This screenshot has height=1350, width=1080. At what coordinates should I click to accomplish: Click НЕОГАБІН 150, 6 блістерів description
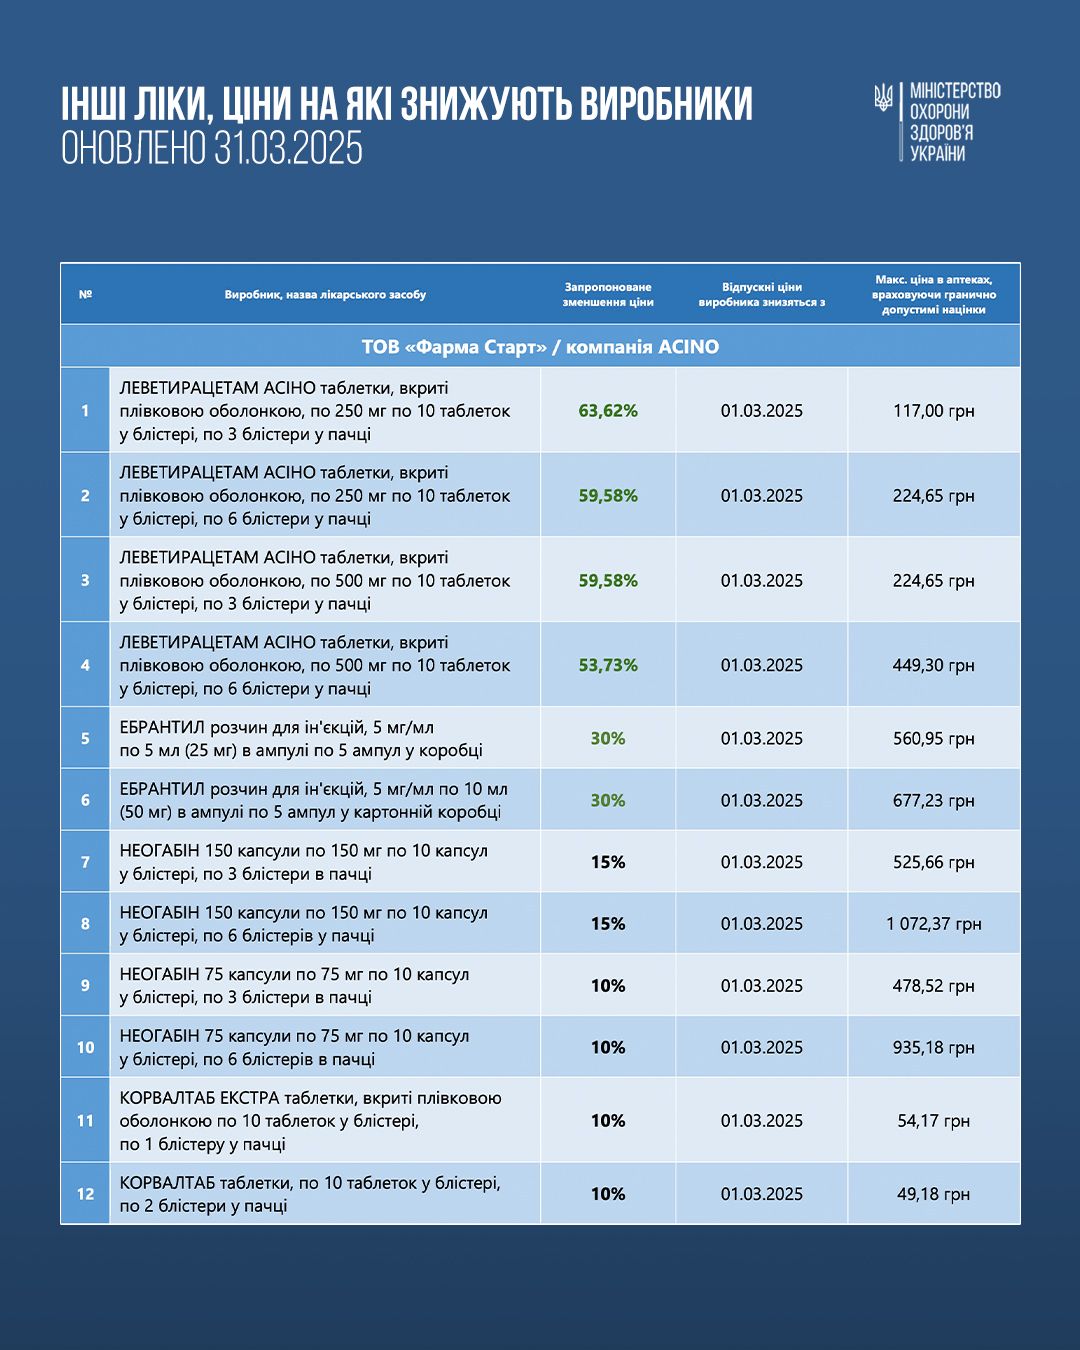point(304,924)
